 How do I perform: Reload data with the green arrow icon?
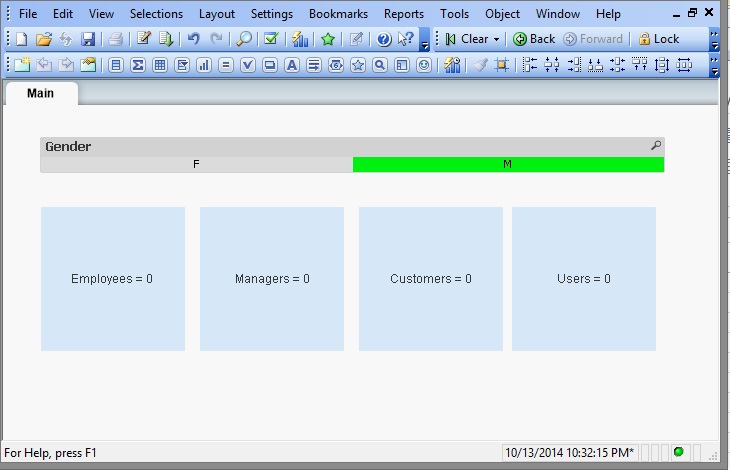click(x=166, y=39)
